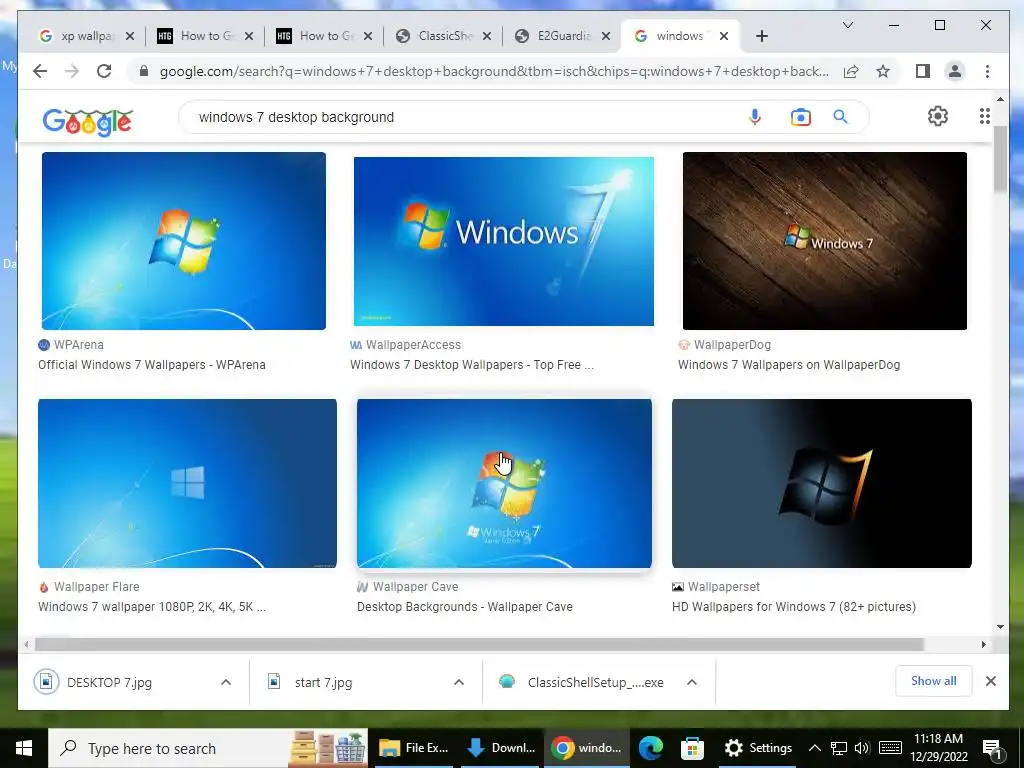Image resolution: width=1024 pixels, height=768 pixels.
Task: Close the ClassicShell tab
Action: (487, 36)
